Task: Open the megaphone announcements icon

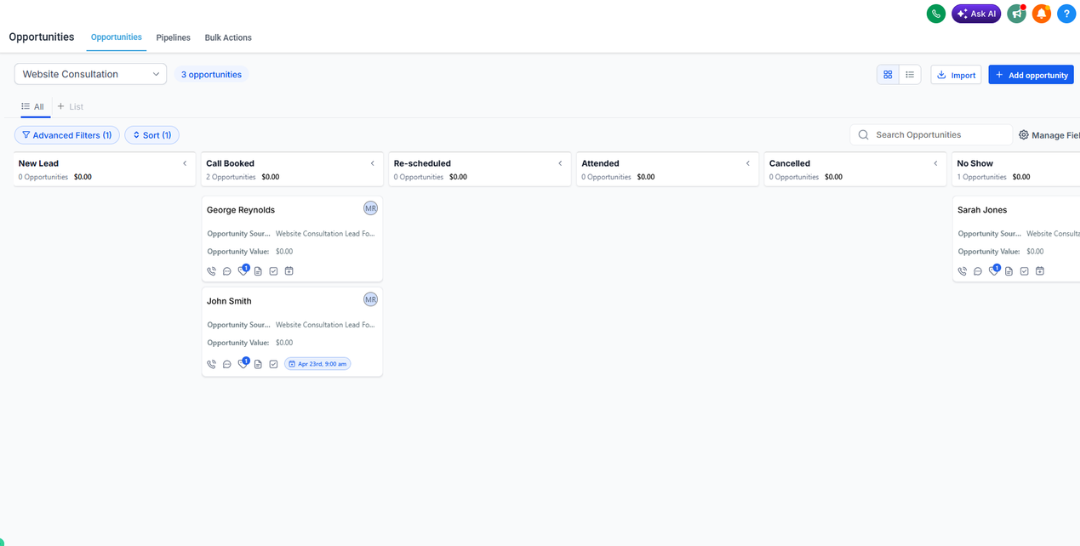Action: pyautogui.click(x=1017, y=14)
